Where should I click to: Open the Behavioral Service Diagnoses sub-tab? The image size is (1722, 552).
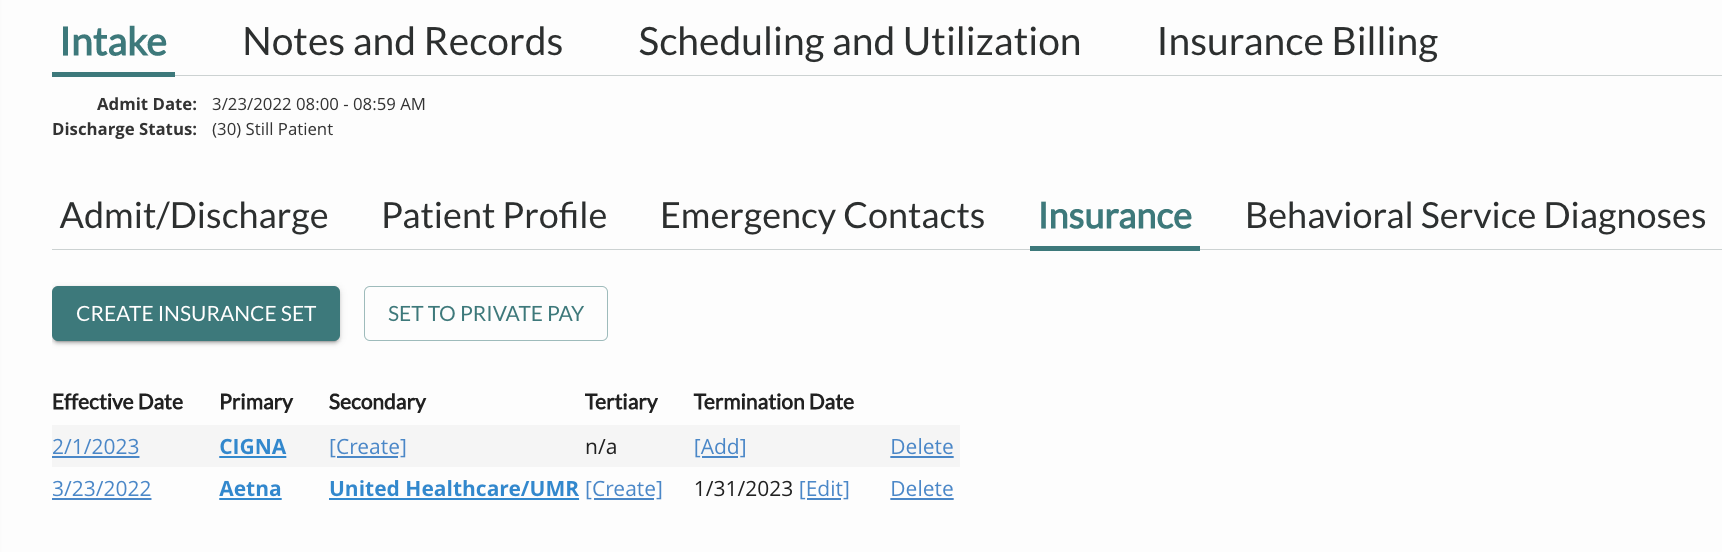coord(1475,216)
